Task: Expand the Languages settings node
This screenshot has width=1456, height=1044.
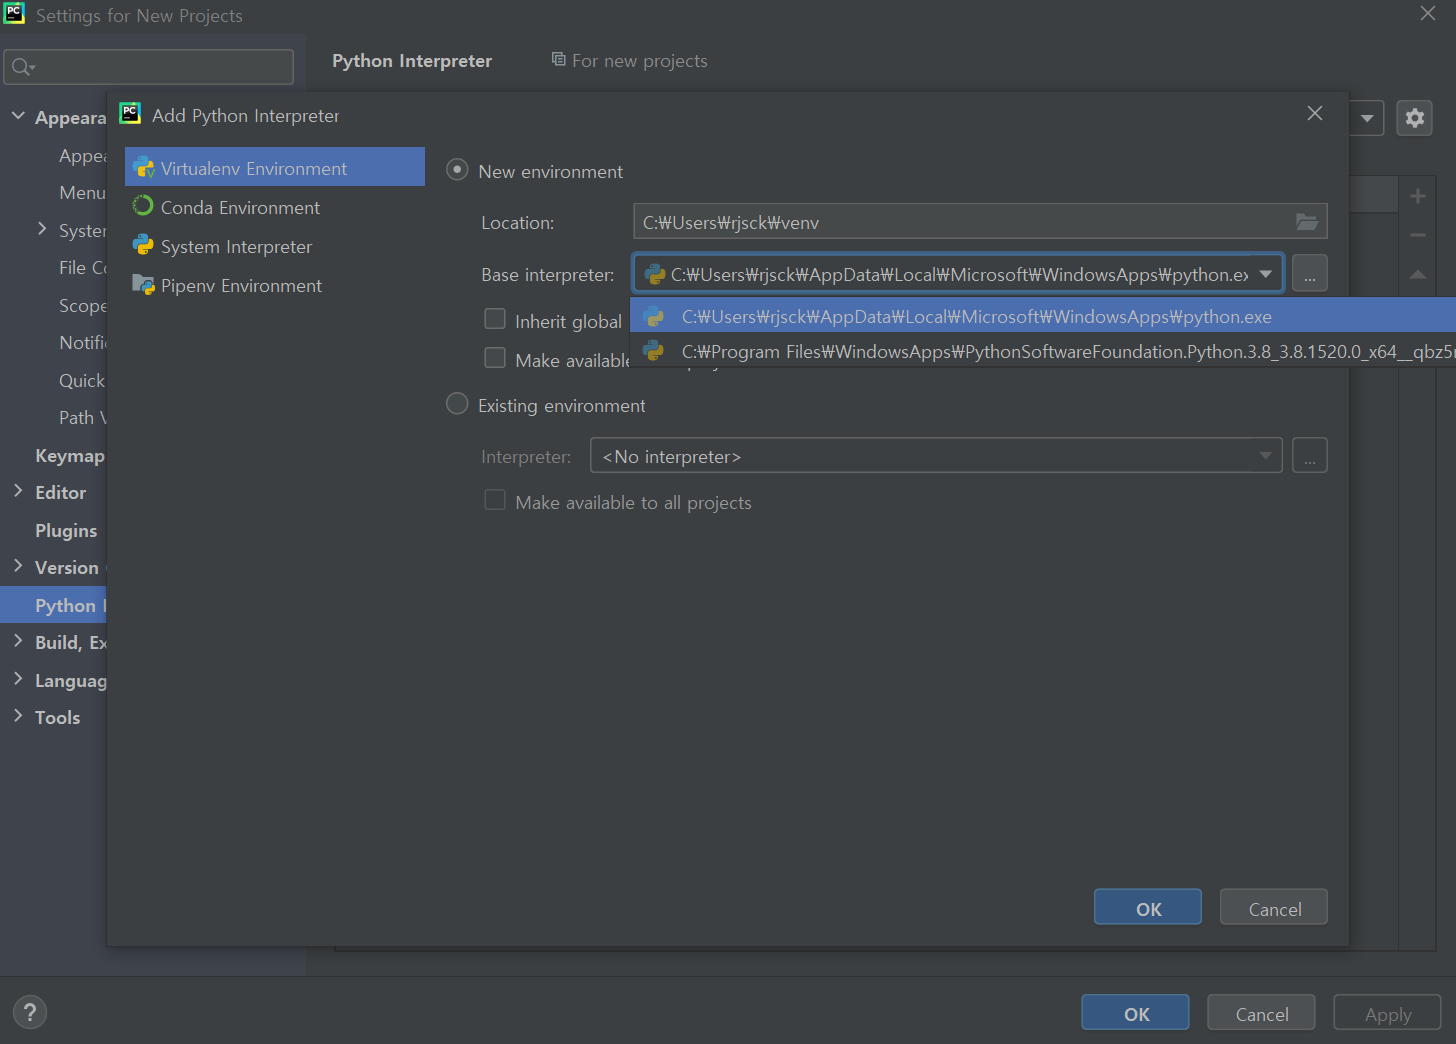Action: pyautogui.click(x=18, y=679)
